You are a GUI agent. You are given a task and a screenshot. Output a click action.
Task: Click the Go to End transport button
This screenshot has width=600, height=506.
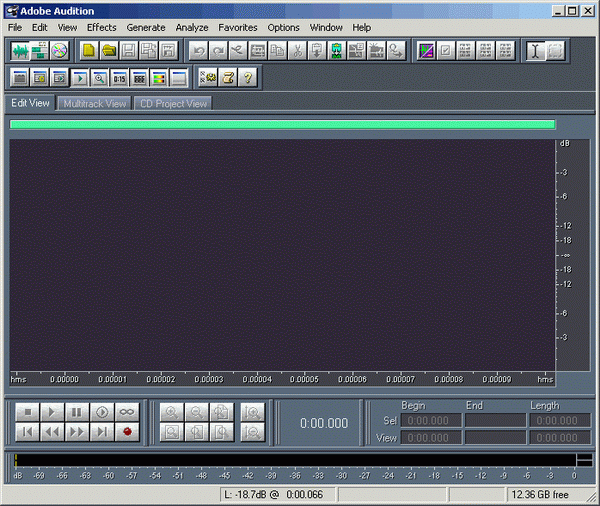coord(102,432)
